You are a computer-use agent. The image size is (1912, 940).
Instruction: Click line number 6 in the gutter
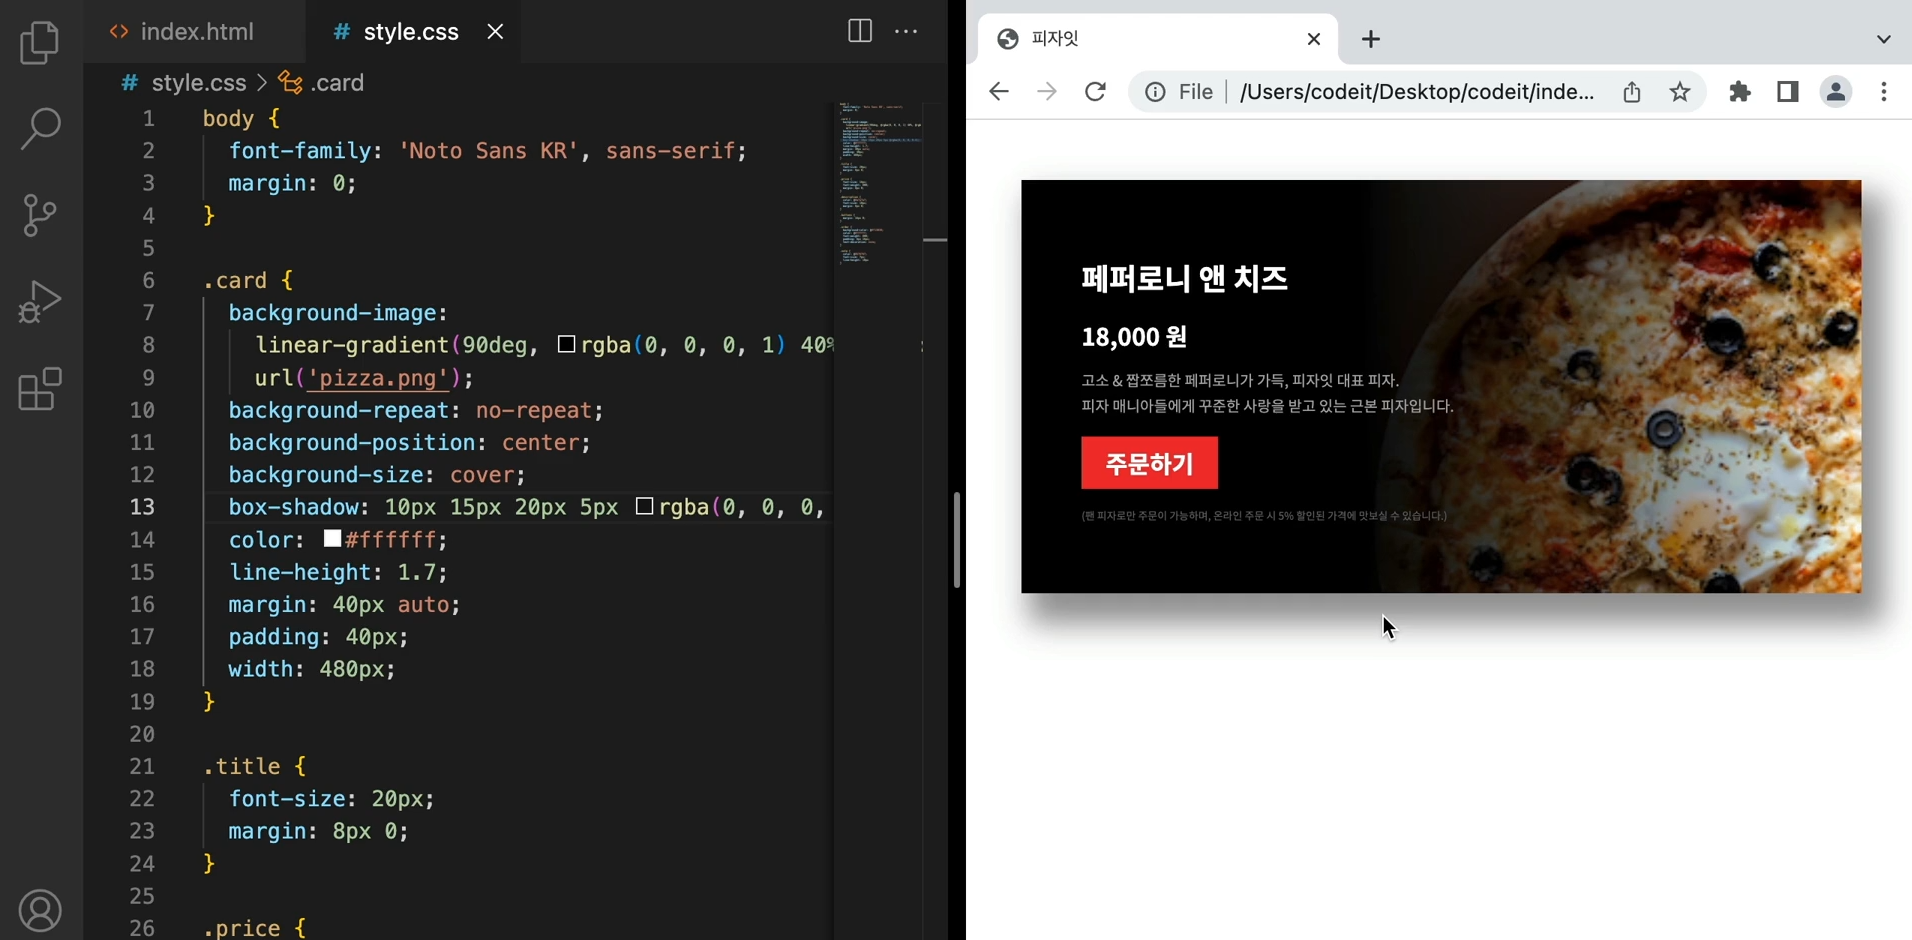coord(149,280)
